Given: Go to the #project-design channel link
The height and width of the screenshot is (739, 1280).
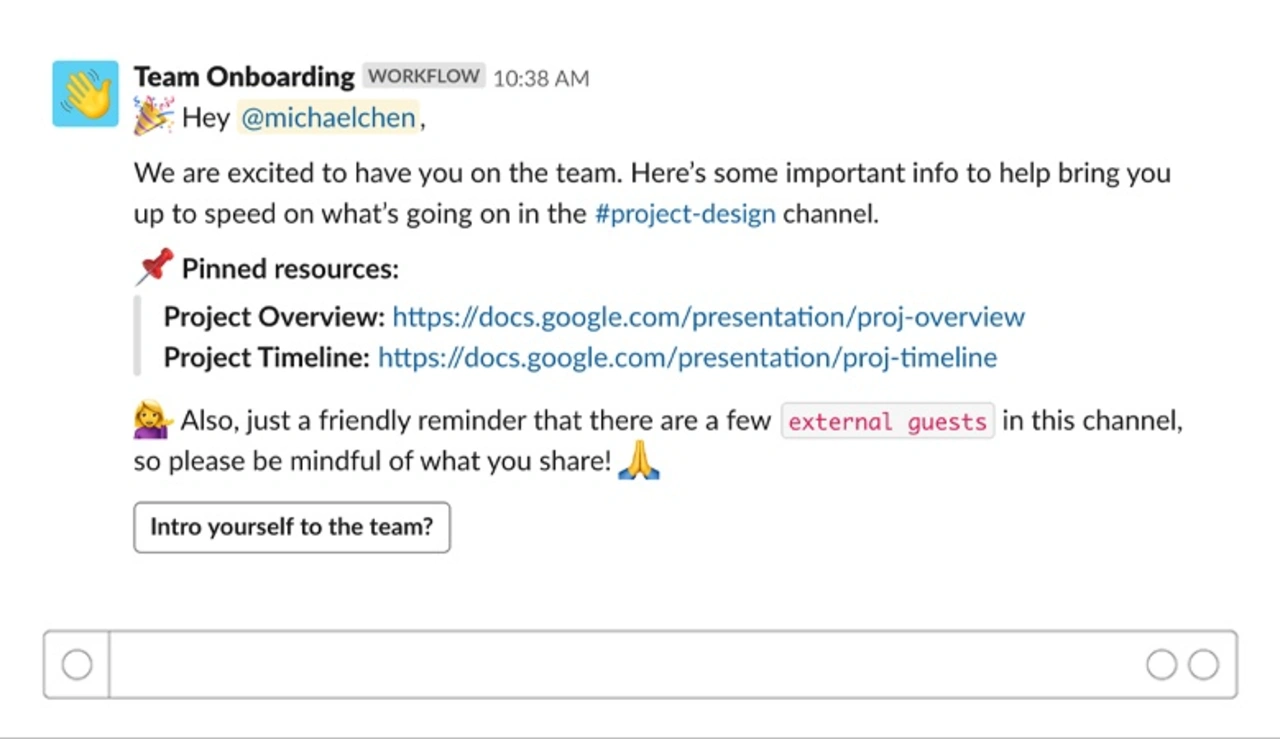Looking at the screenshot, I should point(685,214).
